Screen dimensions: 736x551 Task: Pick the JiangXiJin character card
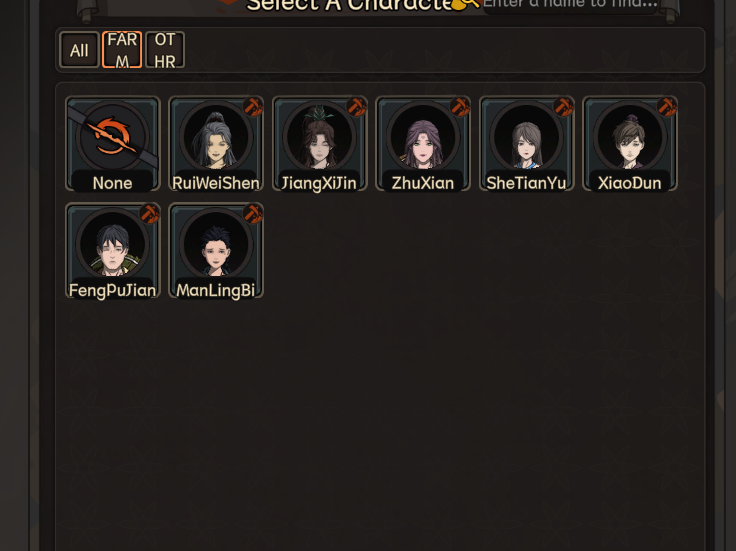point(320,144)
